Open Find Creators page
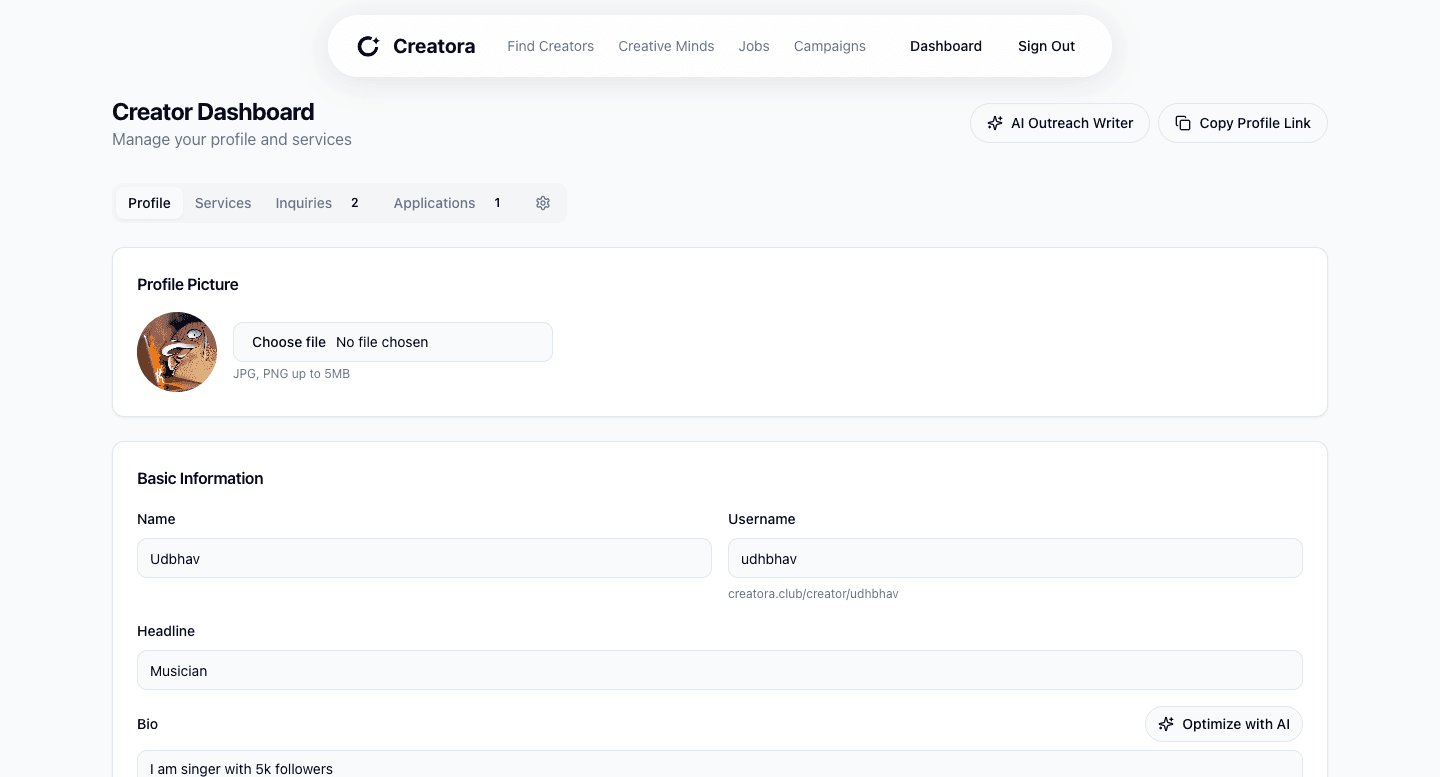 pos(550,46)
